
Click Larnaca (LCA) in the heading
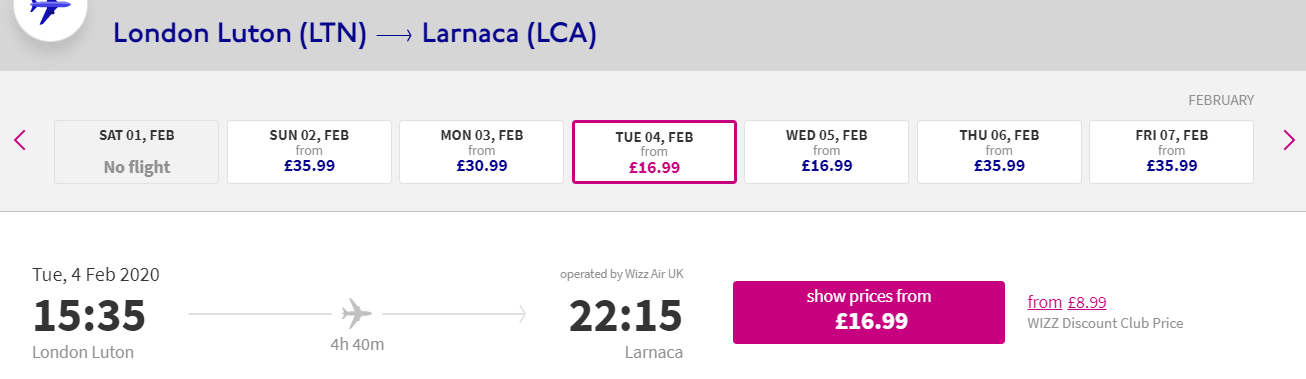pyautogui.click(x=509, y=34)
